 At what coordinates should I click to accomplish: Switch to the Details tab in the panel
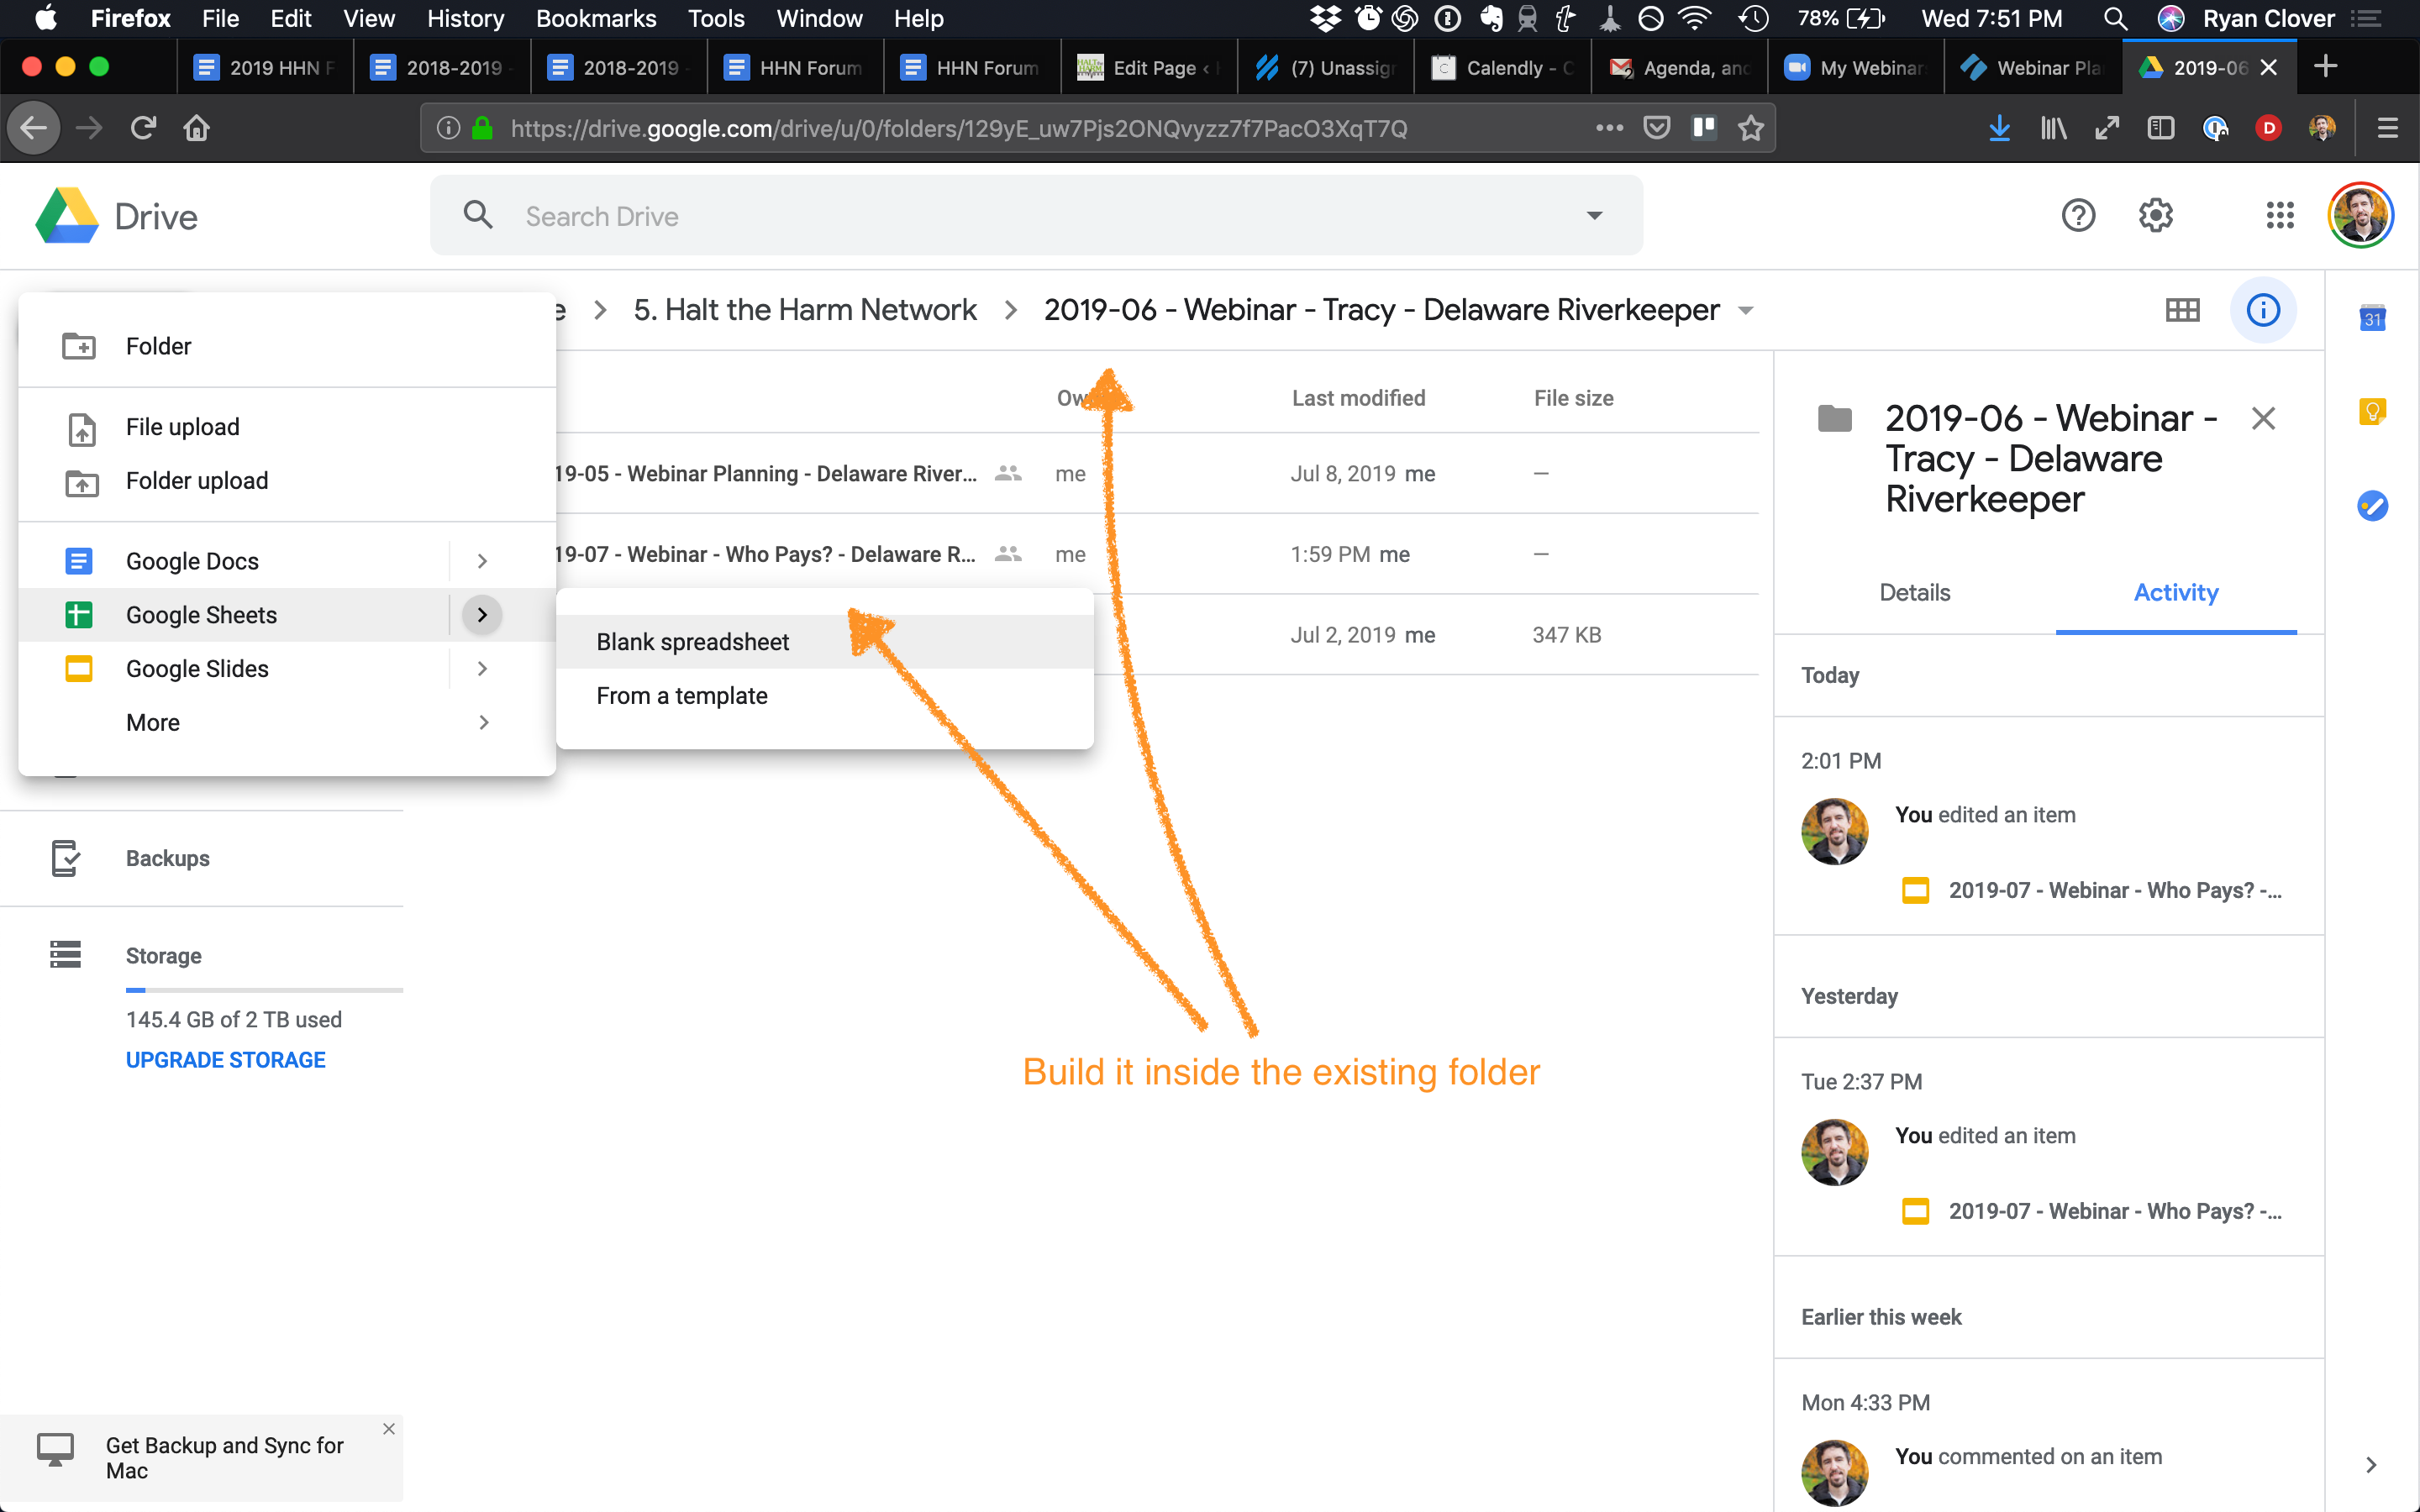(1914, 592)
